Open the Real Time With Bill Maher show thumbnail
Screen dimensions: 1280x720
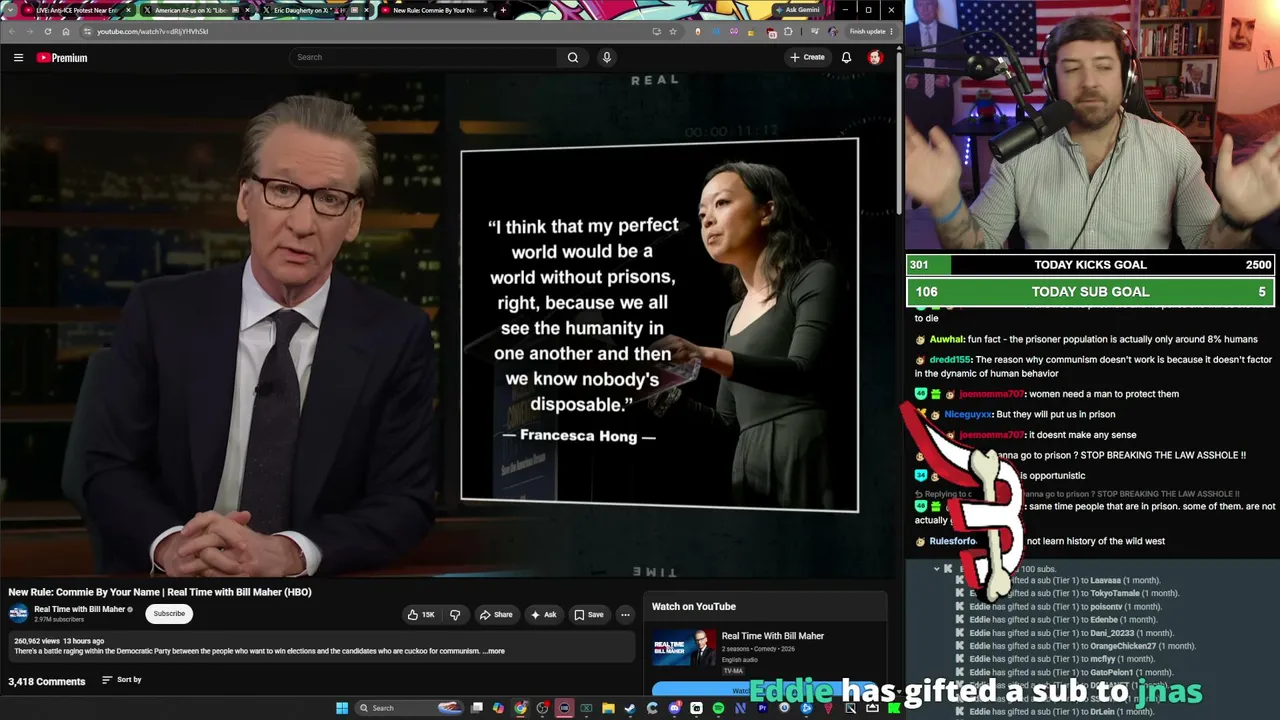pos(684,647)
